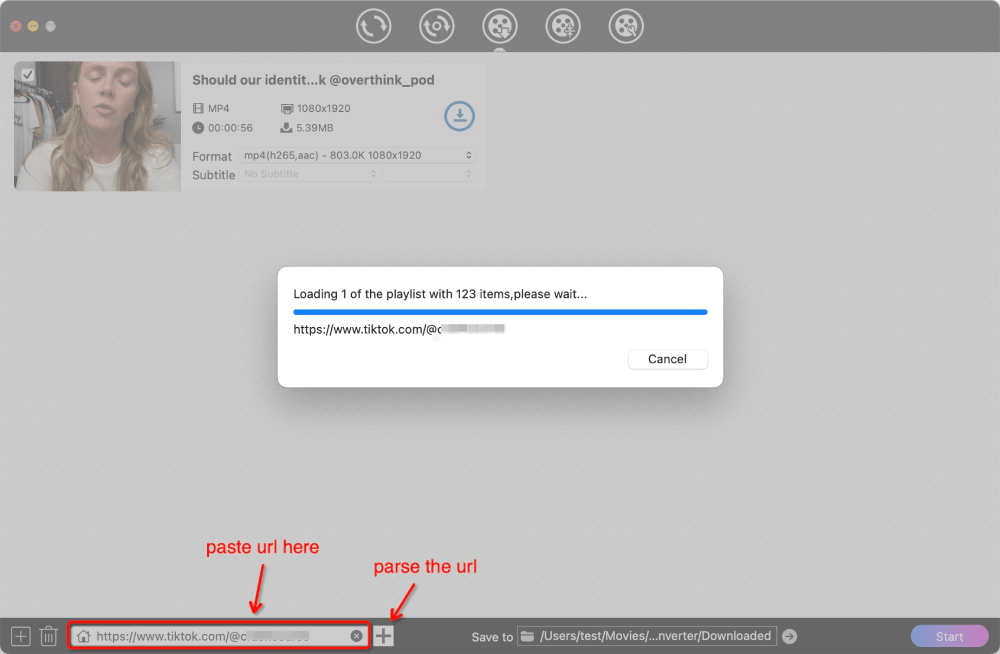Click the Save to folder path field

pos(655,636)
